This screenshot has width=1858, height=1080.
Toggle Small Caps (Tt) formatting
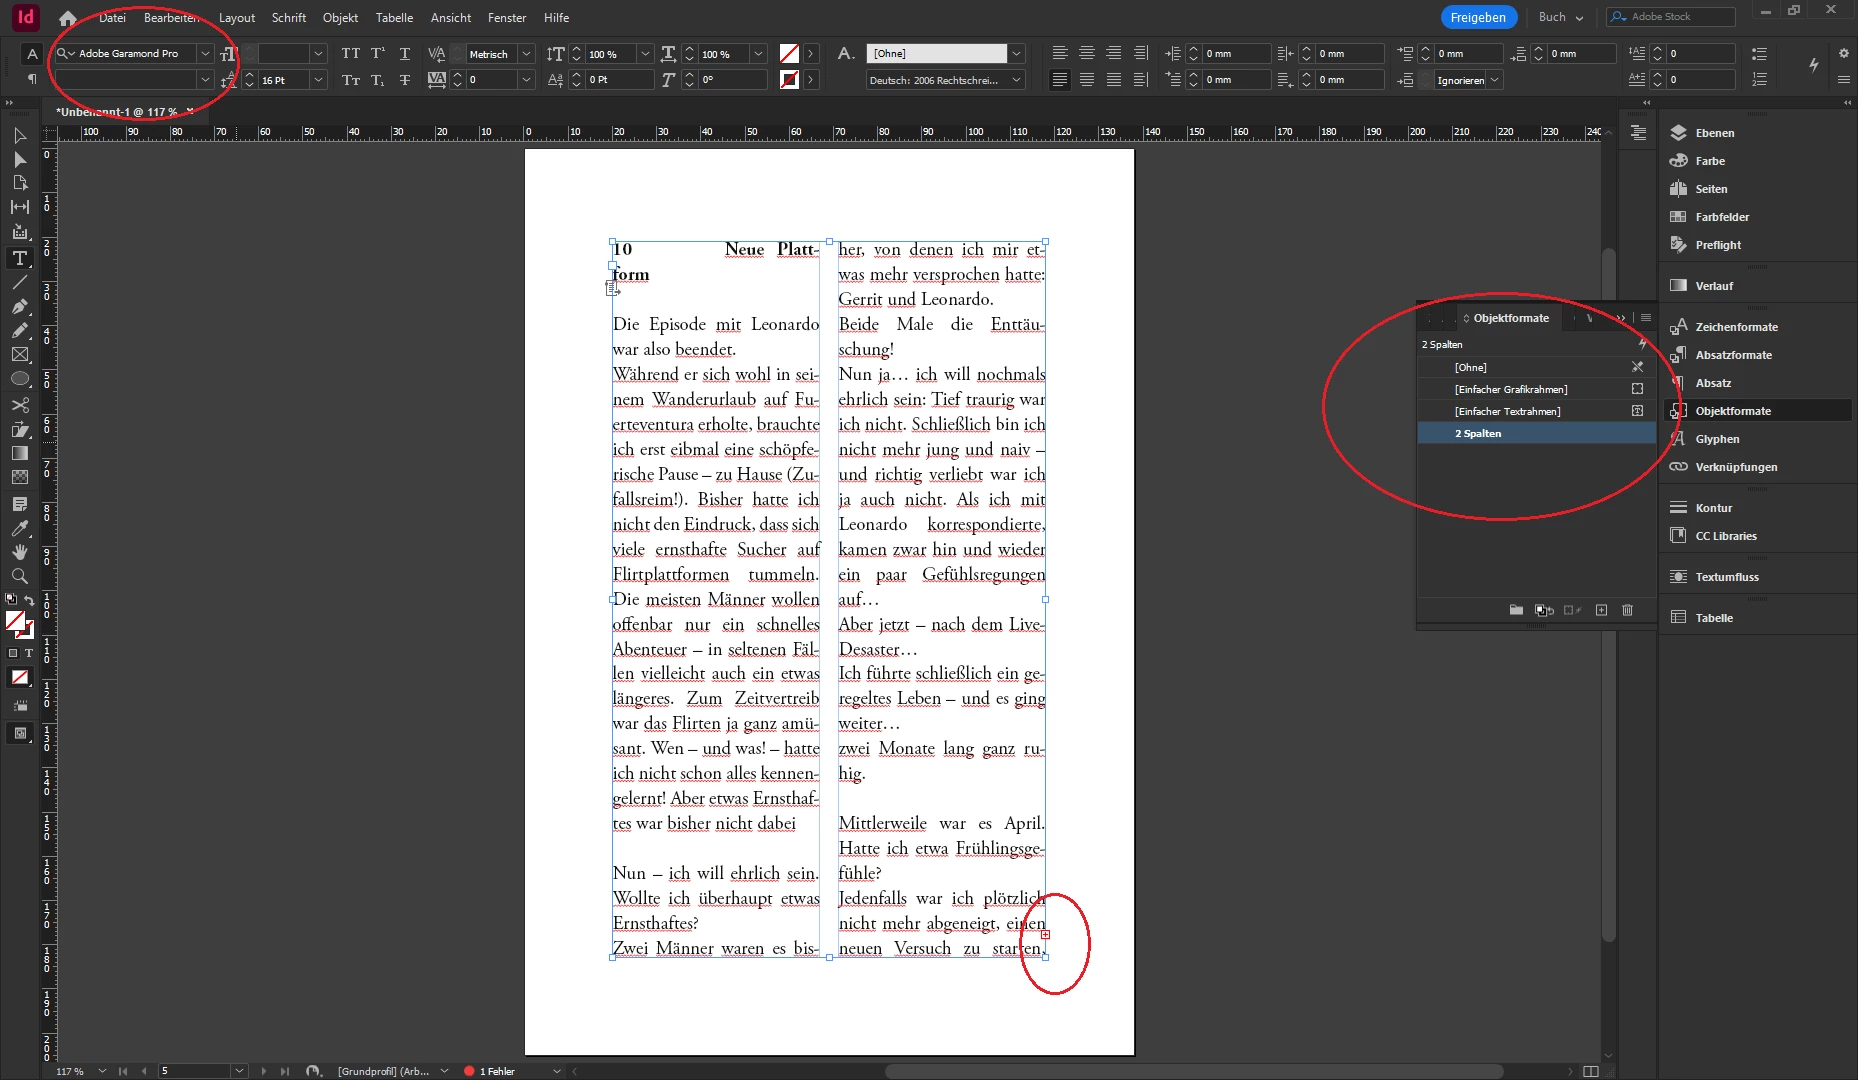click(x=350, y=80)
